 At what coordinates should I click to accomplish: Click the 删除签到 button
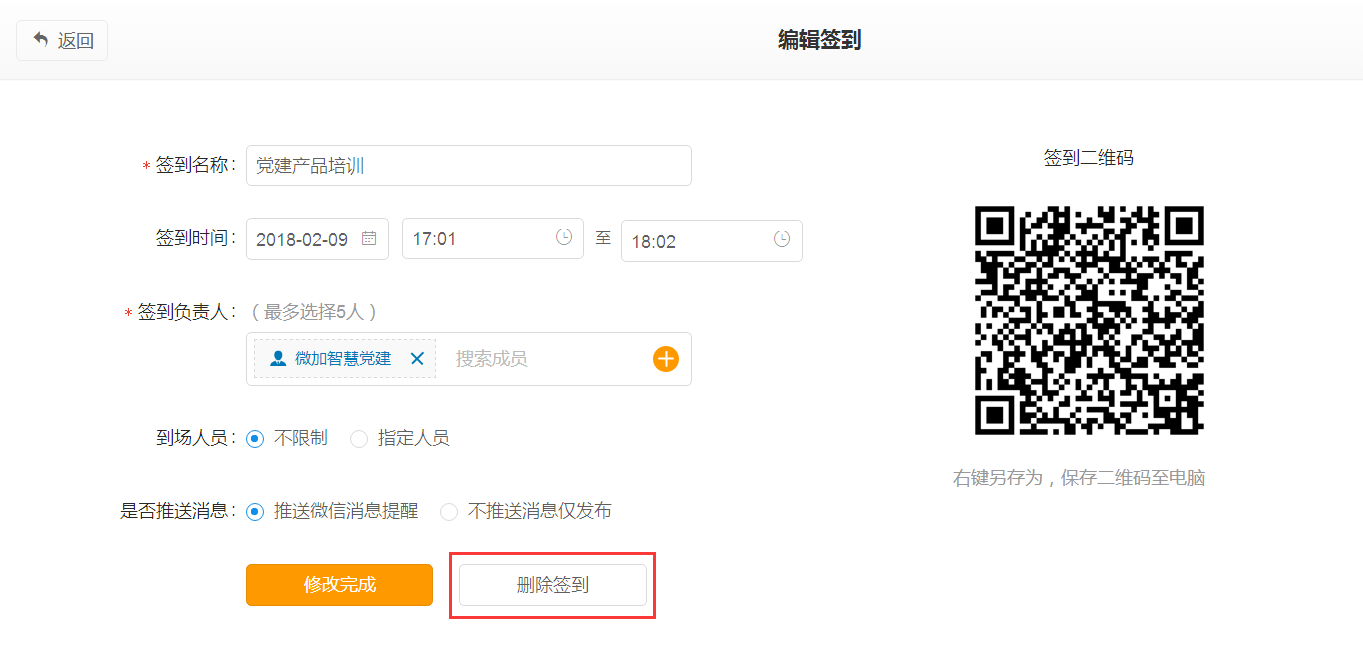[x=553, y=585]
